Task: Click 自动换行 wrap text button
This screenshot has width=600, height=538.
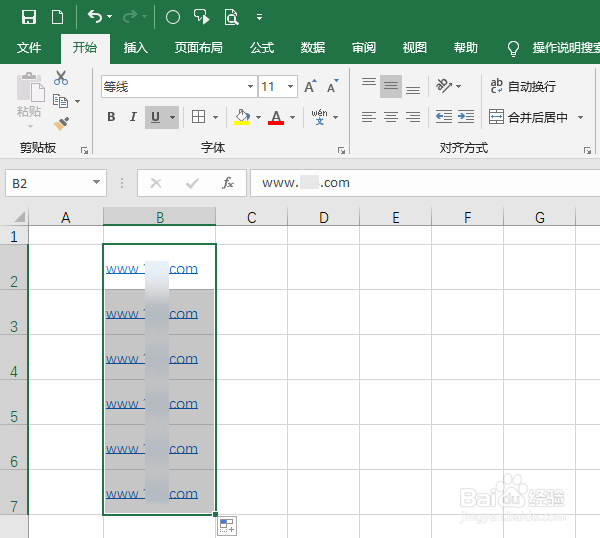Action: (x=523, y=86)
